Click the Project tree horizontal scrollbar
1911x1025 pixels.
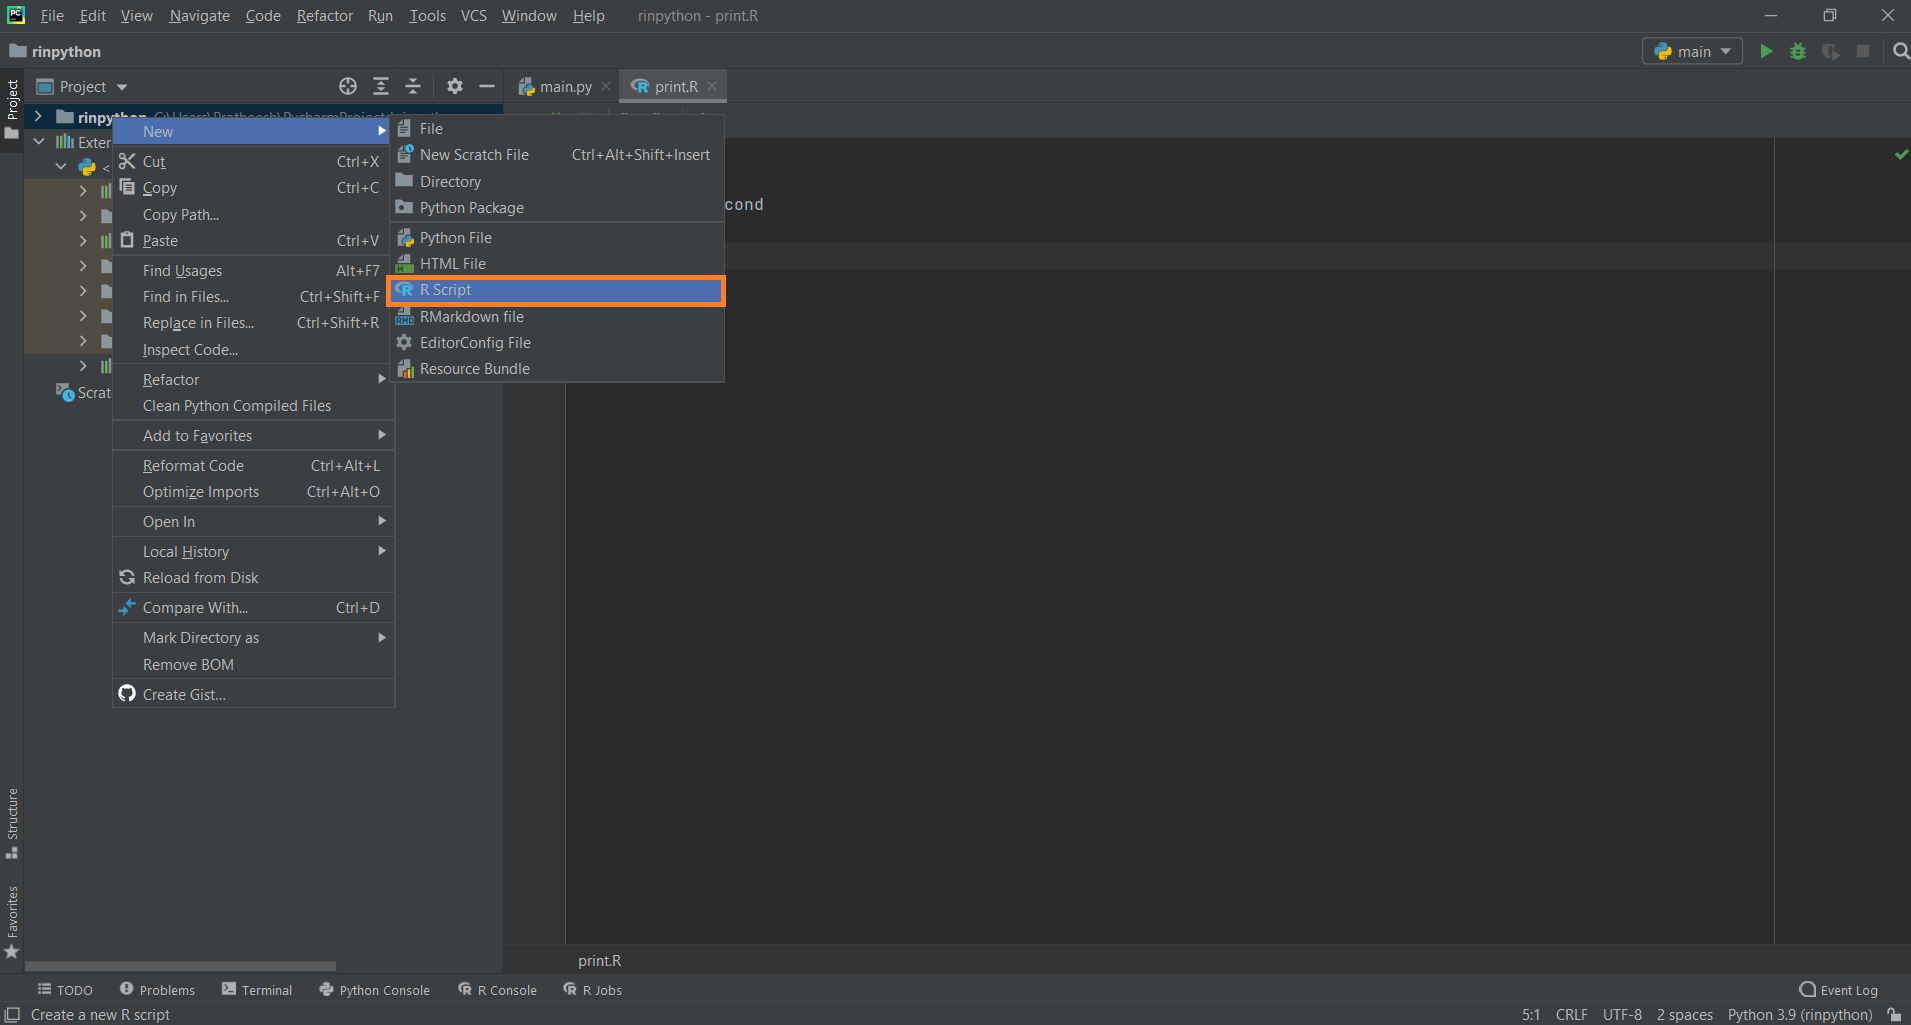coord(180,966)
